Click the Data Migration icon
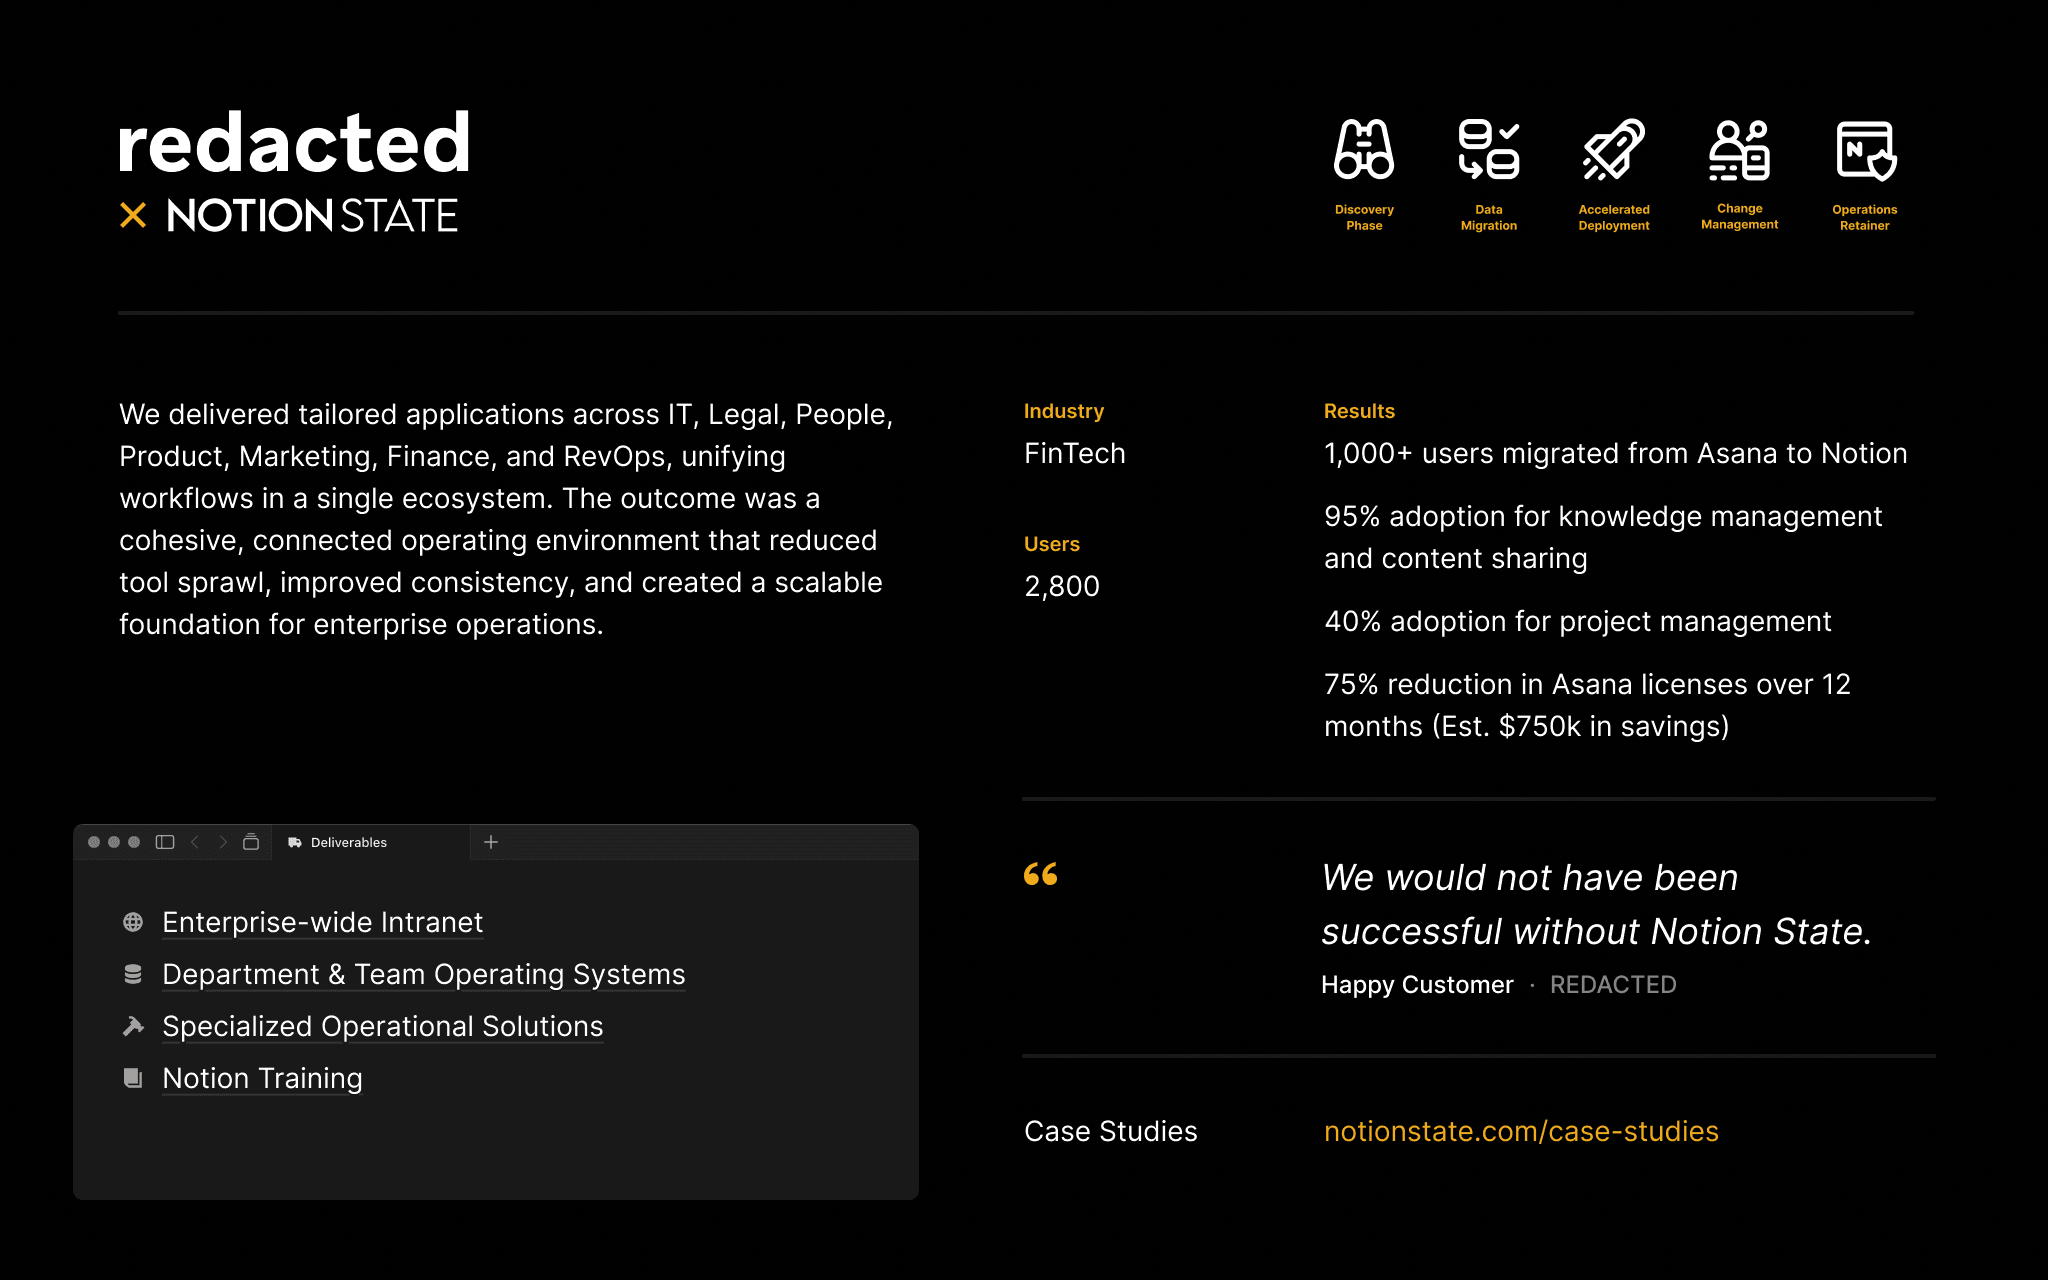 (1488, 150)
